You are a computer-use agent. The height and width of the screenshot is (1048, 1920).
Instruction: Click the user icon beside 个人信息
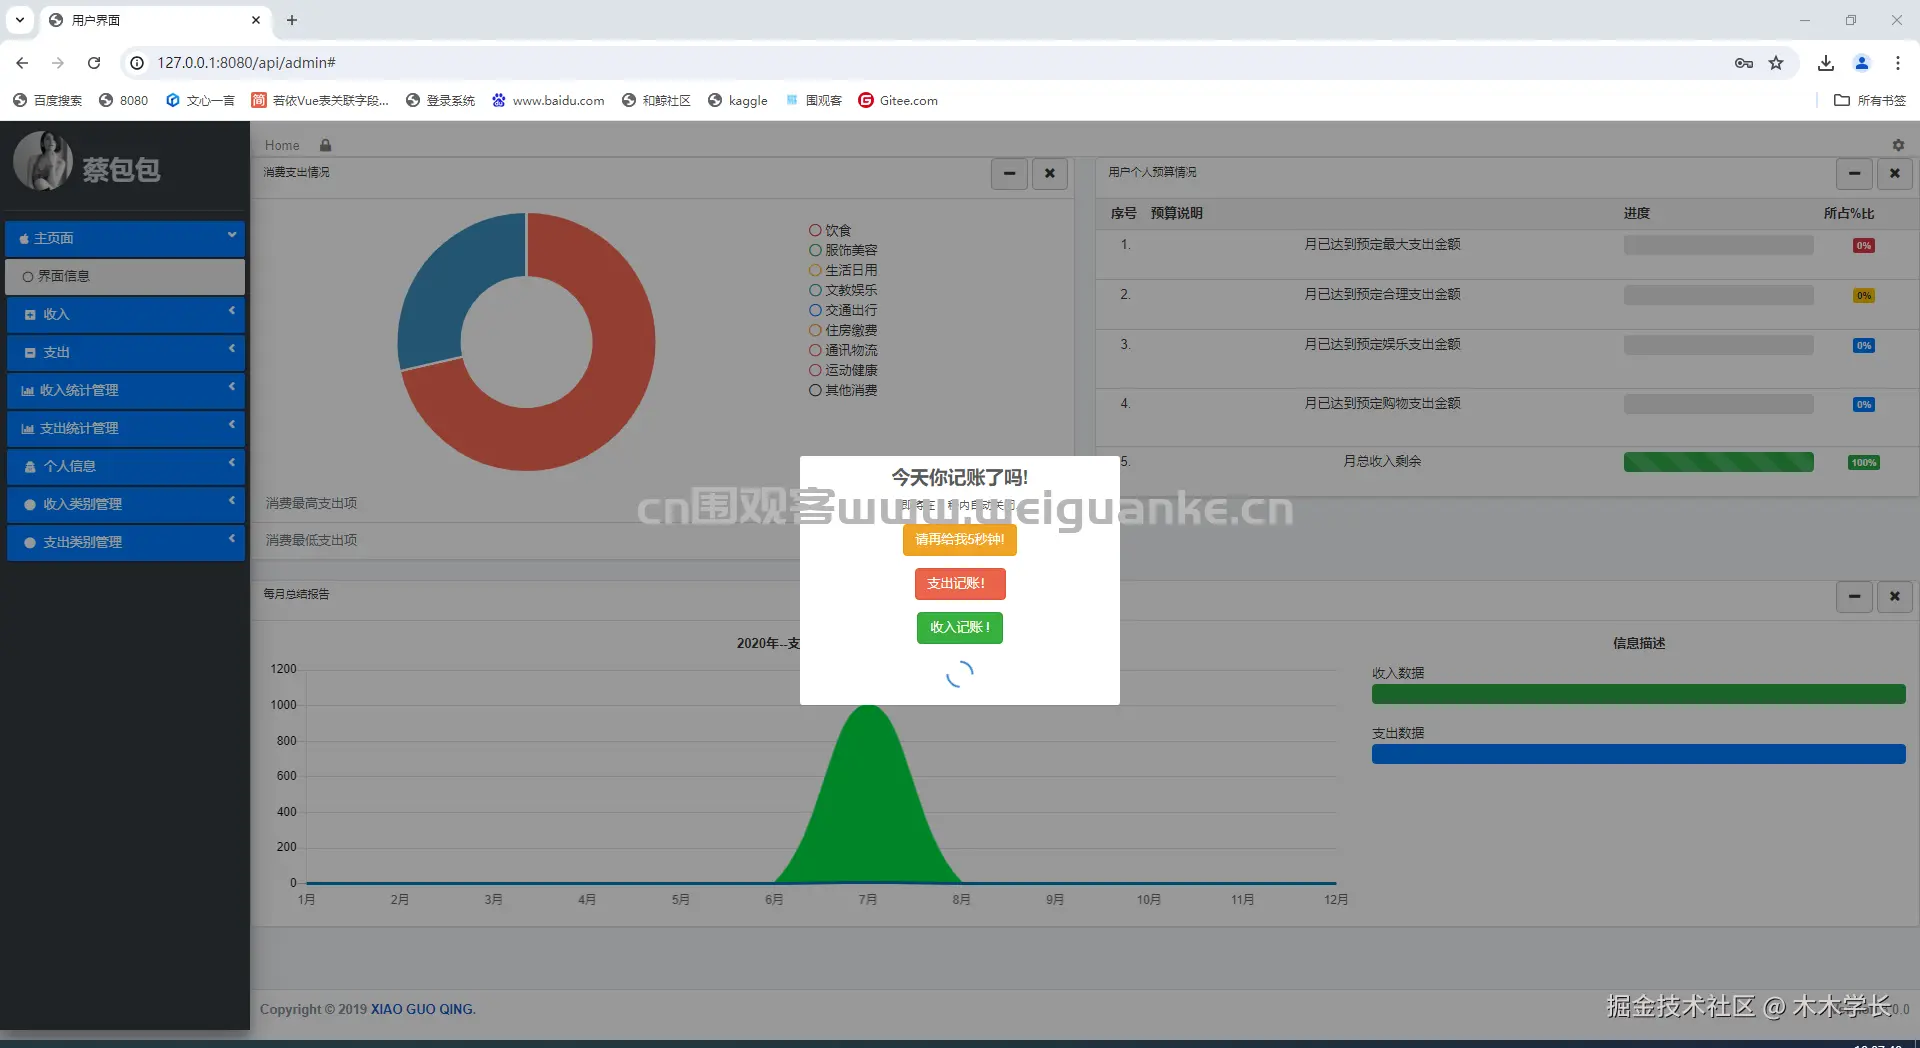pos(30,467)
